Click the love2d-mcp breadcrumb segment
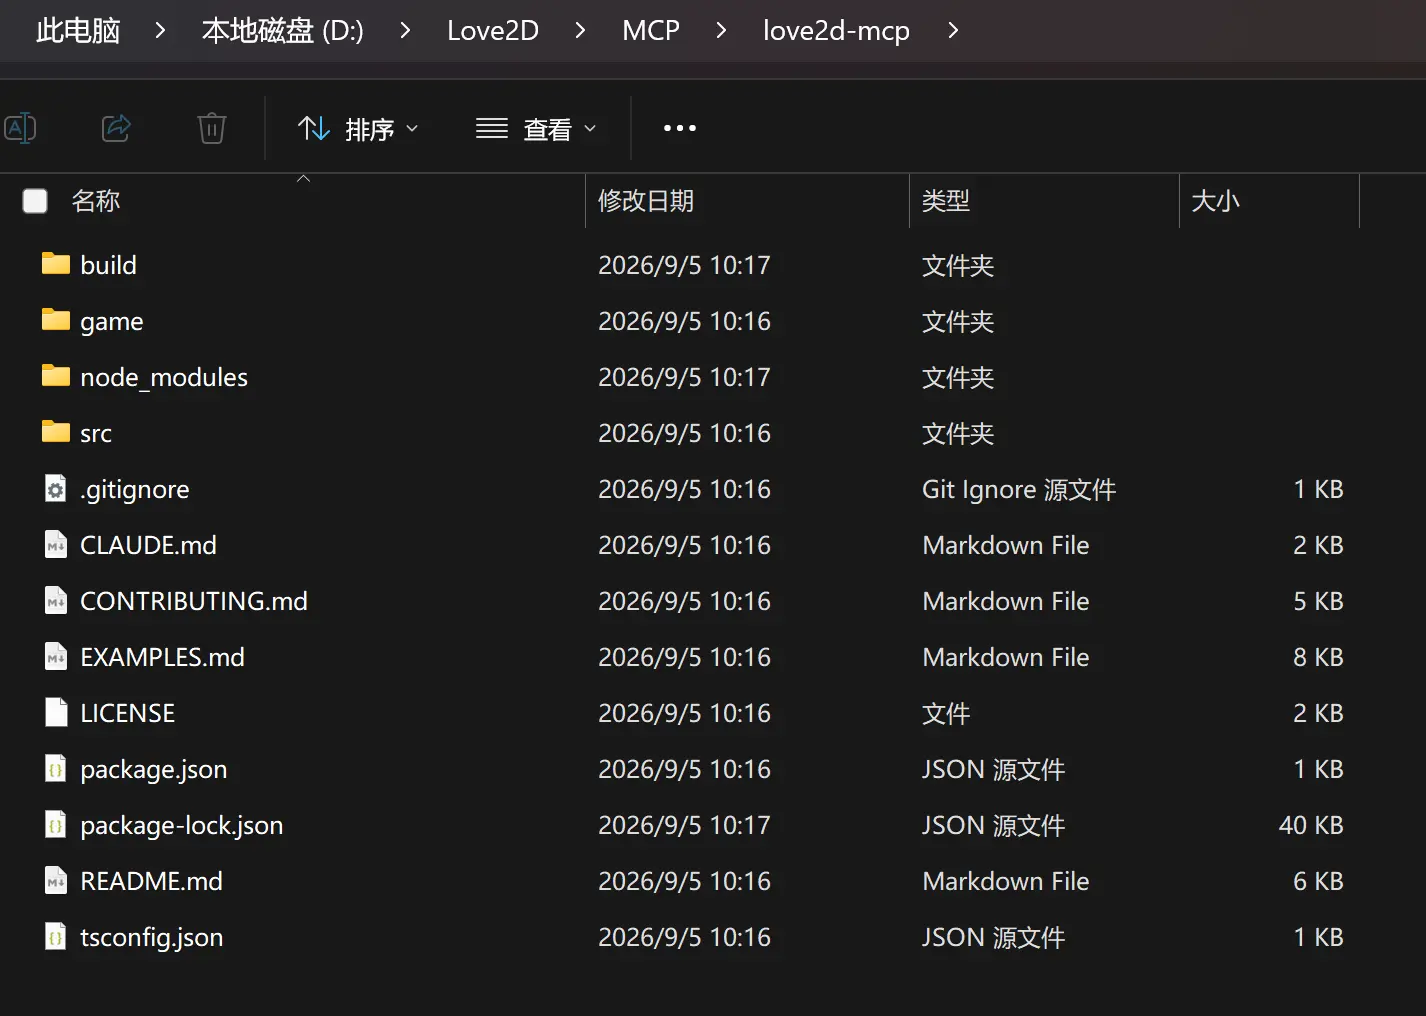The image size is (1426, 1016). [x=836, y=31]
